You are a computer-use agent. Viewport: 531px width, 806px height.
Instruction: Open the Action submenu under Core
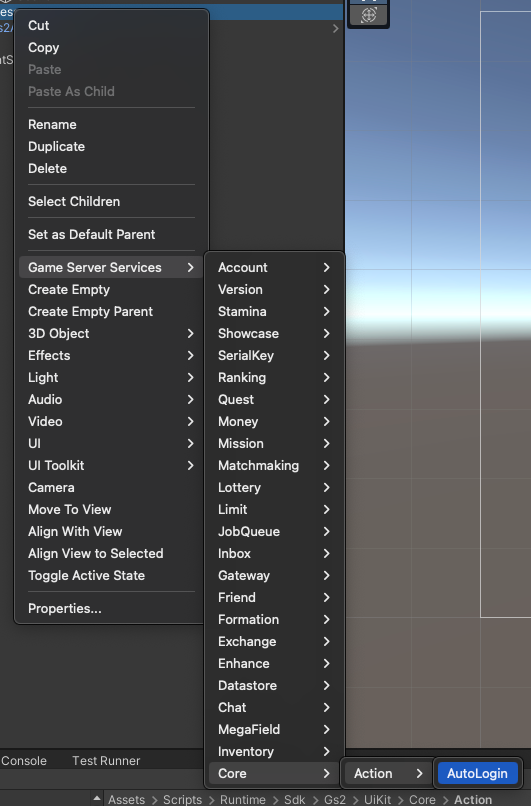click(x=388, y=773)
